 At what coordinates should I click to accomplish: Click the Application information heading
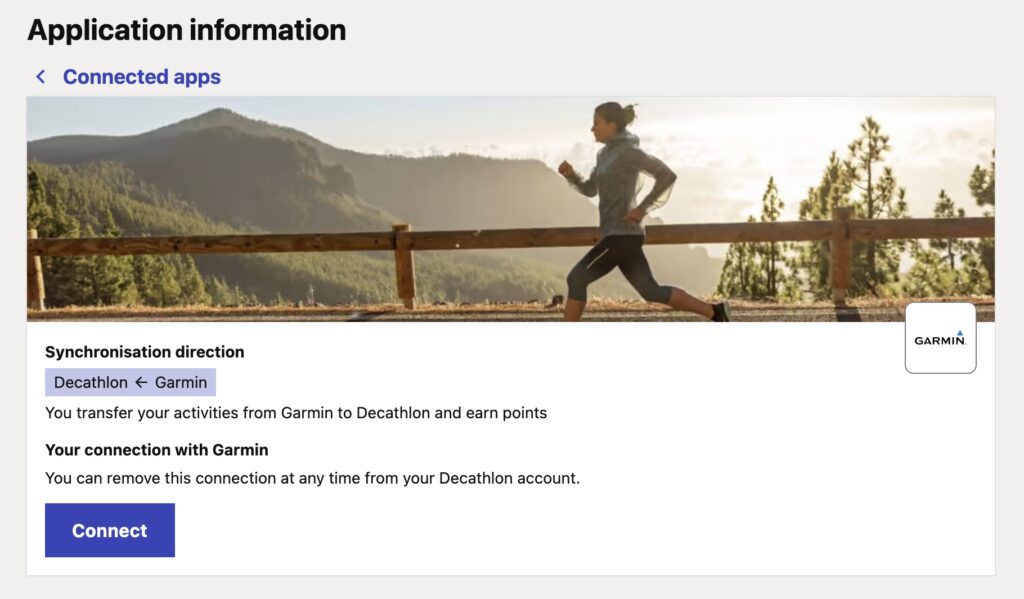[x=186, y=30]
